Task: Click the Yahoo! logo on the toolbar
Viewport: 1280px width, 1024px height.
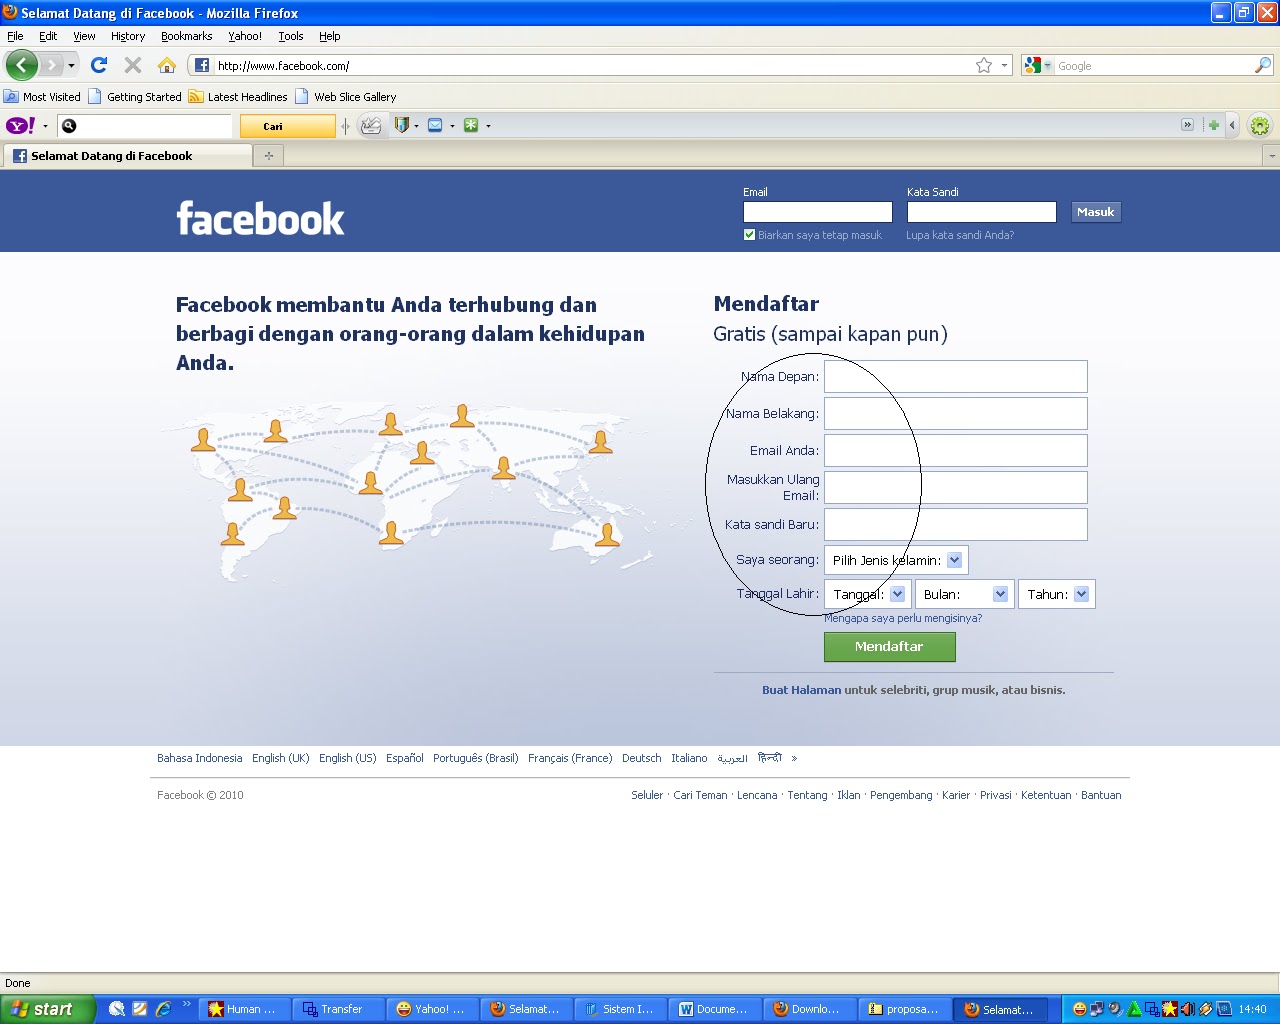Action: coord(21,126)
